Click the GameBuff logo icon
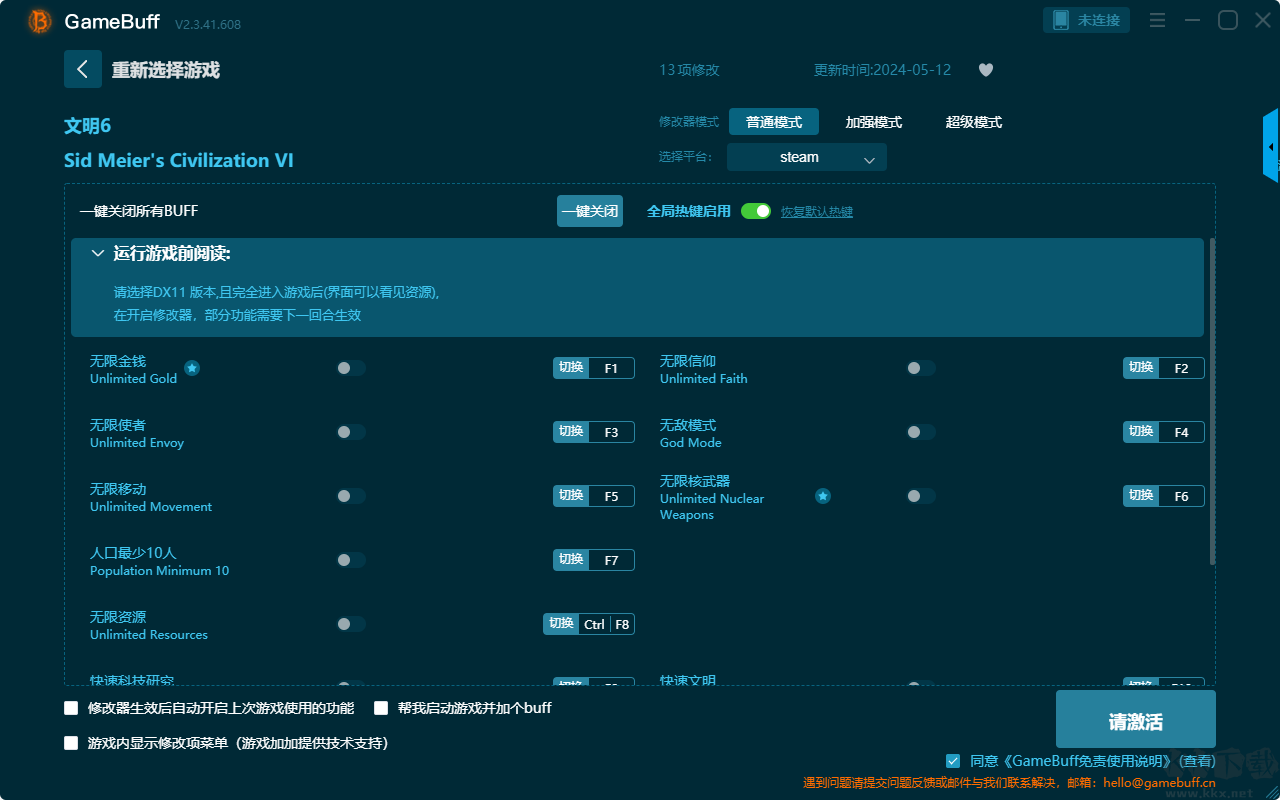Screen dimensions: 1280x800 pos(40,21)
